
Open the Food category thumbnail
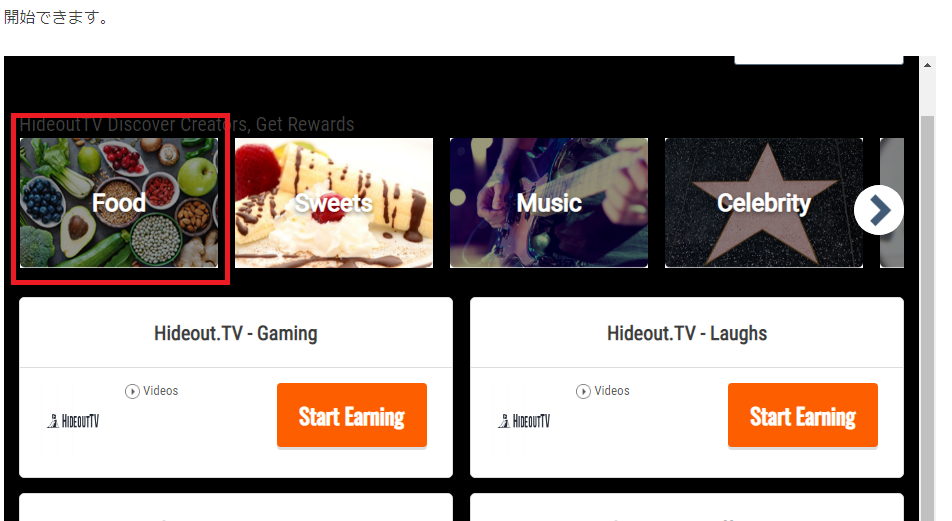click(x=119, y=203)
